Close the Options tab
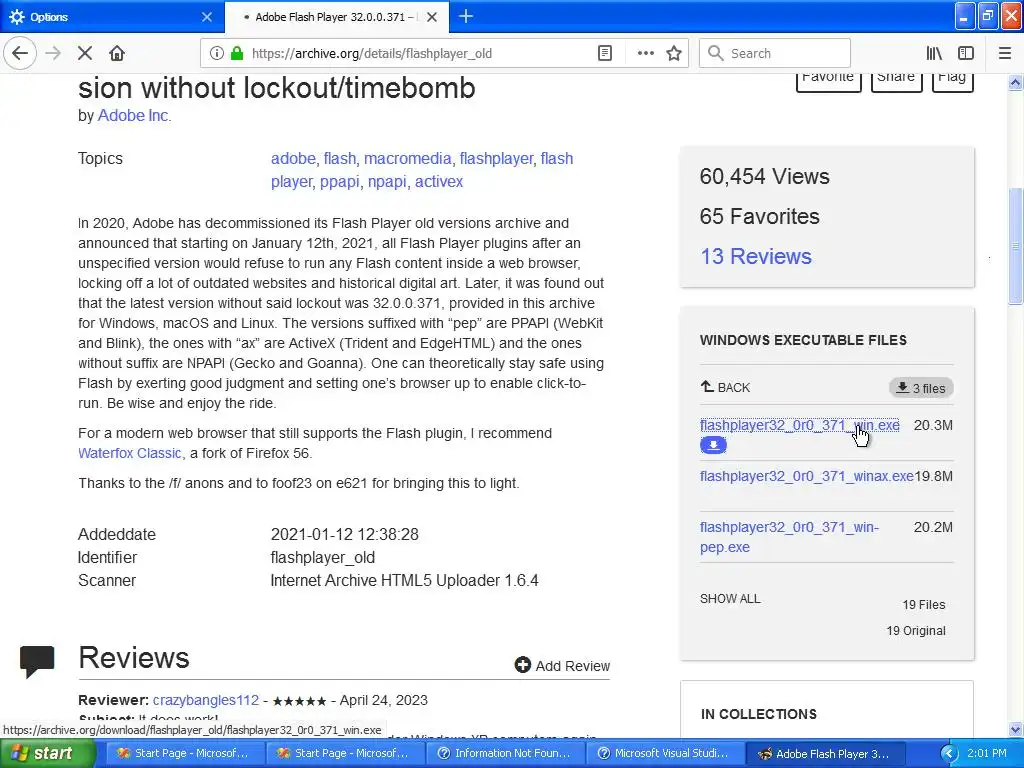This screenshot has width=1024, height=768. 206,17
